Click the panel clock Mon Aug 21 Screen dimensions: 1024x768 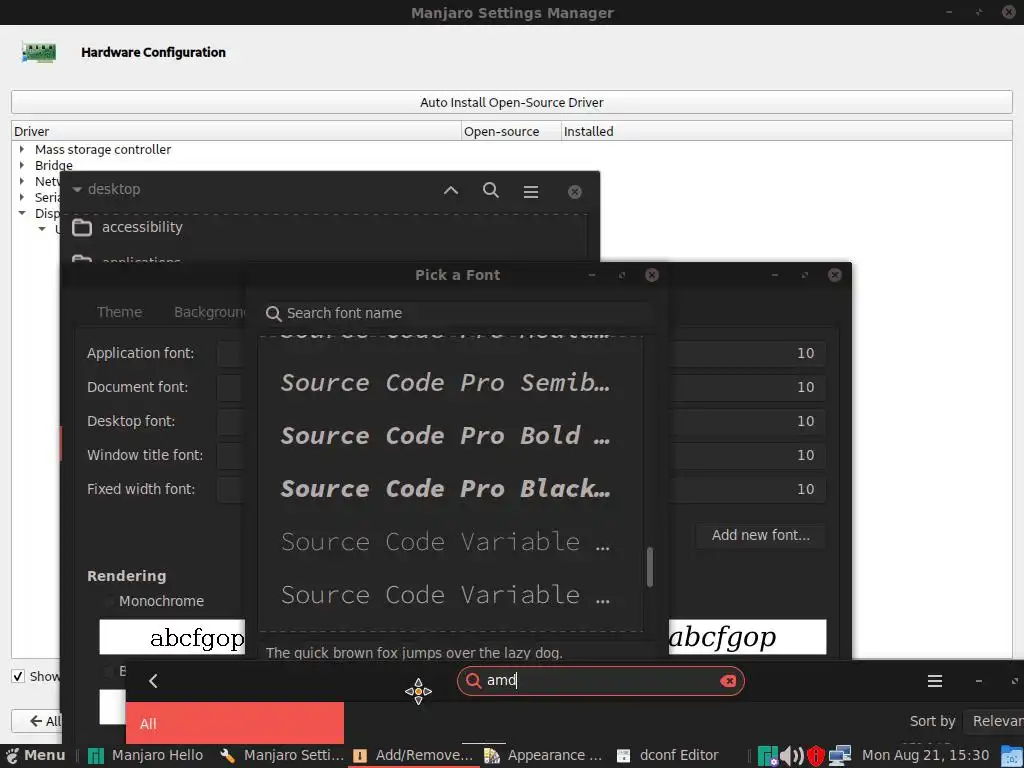(x=925, y=756)
